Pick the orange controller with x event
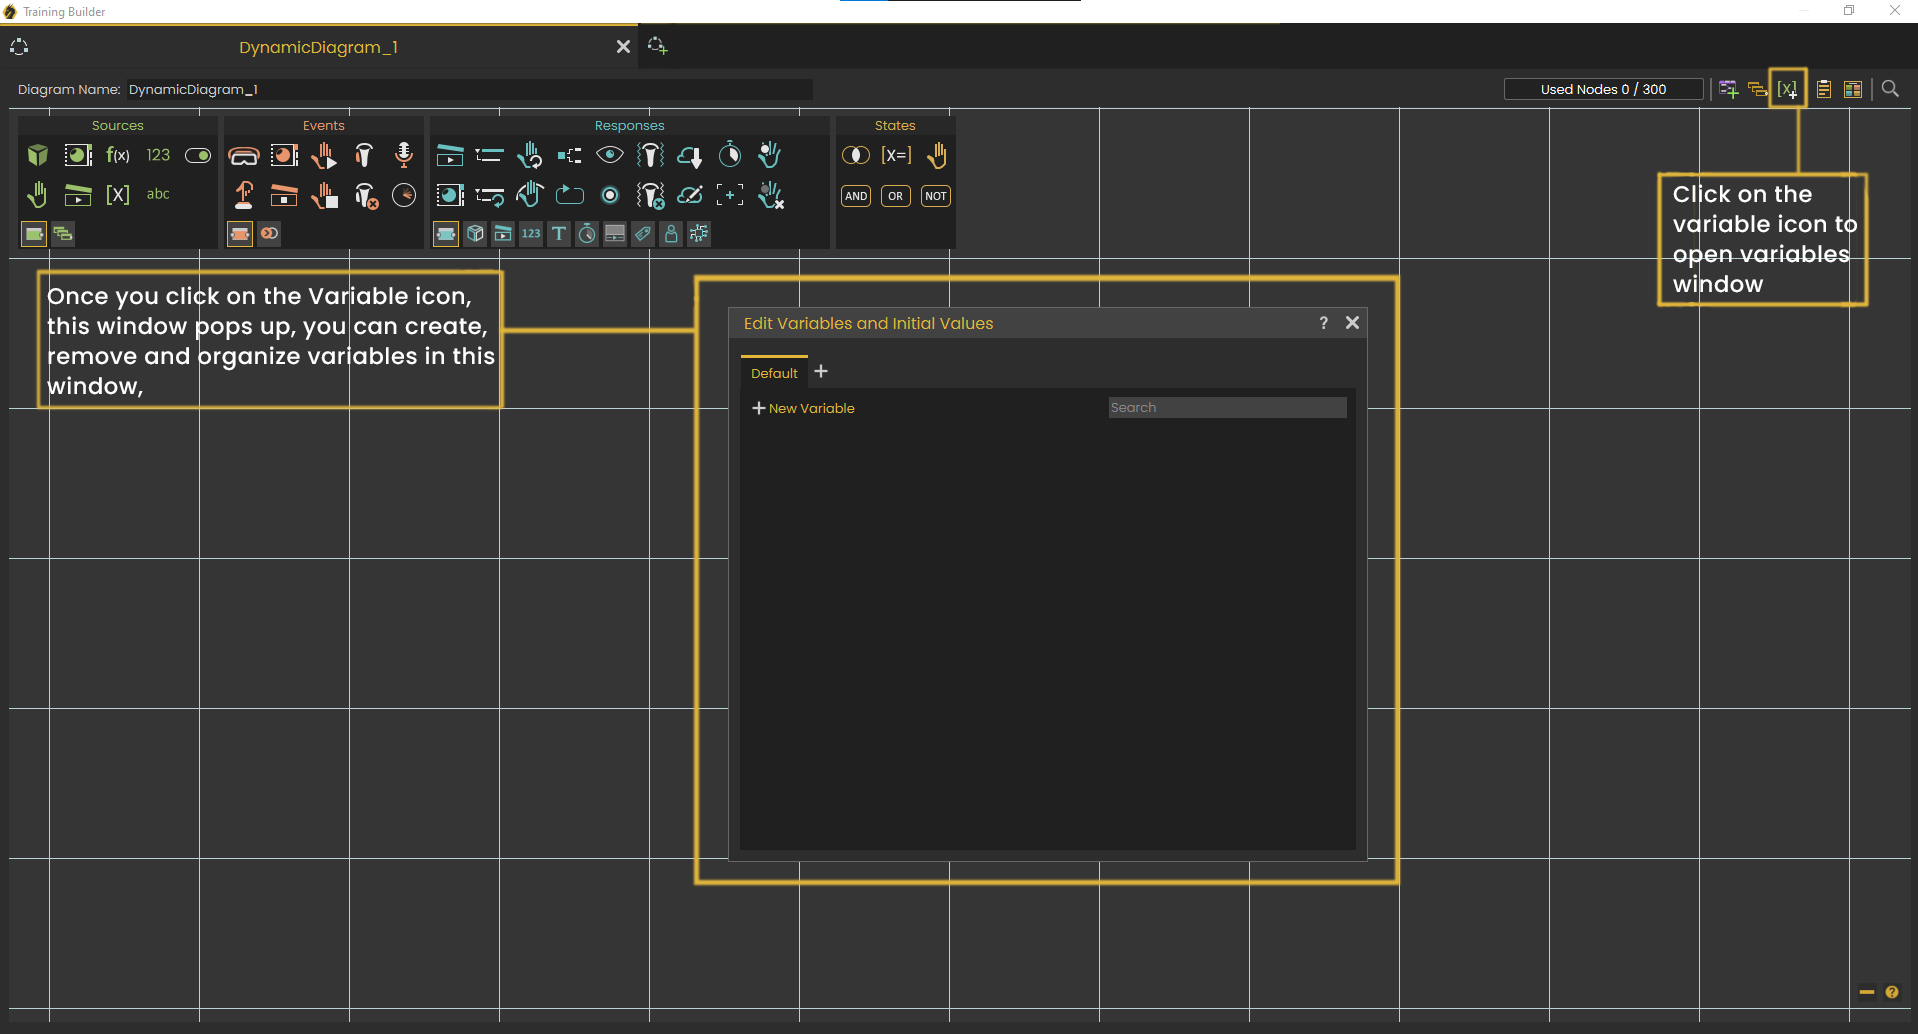 (x=366, y=195)
